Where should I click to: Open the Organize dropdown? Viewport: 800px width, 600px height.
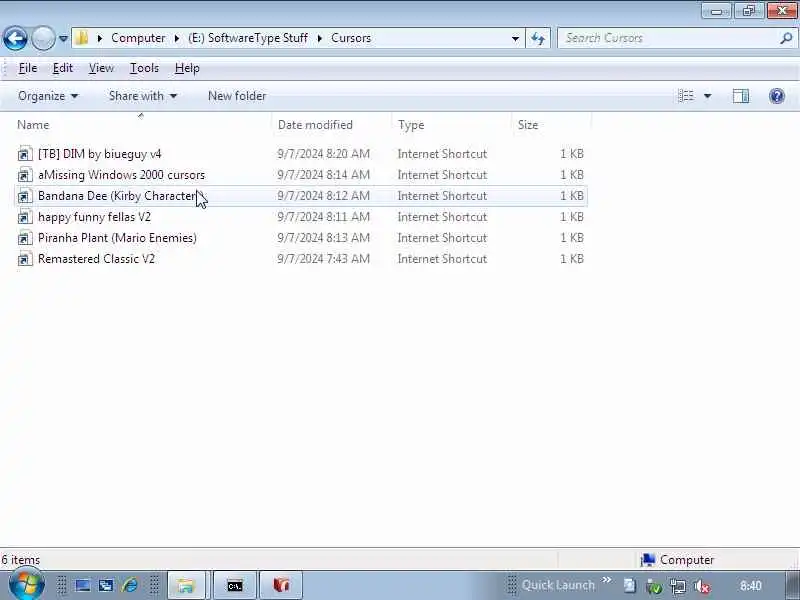coord(48,96)
